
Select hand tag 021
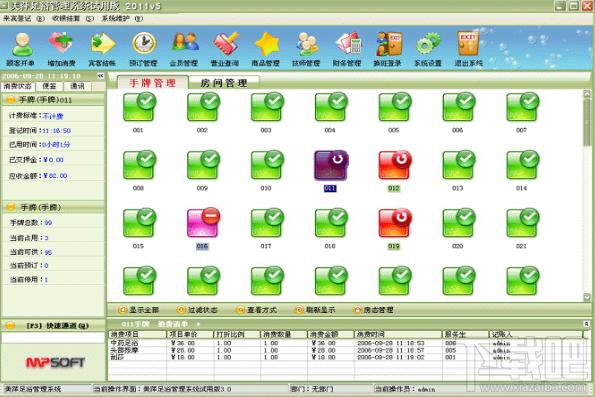[522, 223]
